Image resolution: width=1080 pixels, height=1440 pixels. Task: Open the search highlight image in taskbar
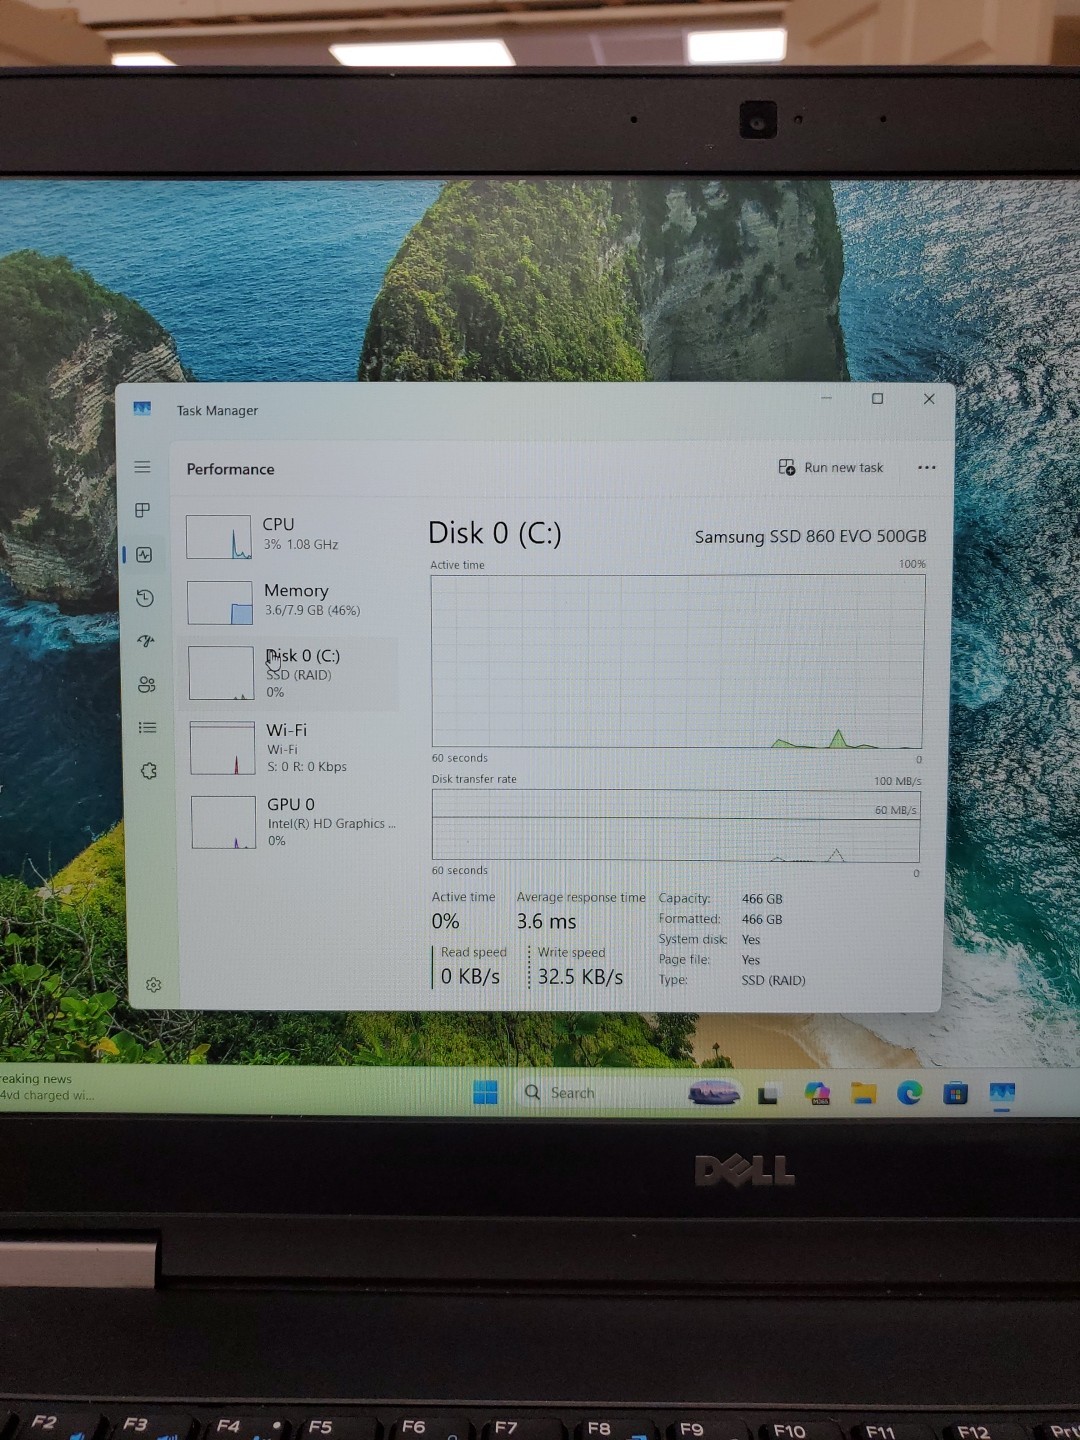point(714,1093)
